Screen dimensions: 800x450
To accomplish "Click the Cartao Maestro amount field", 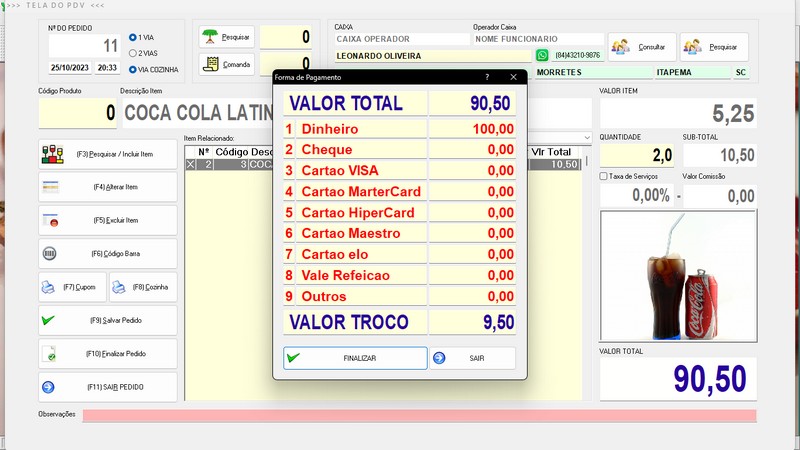I will pyautogui.click(x=472, y=233).
